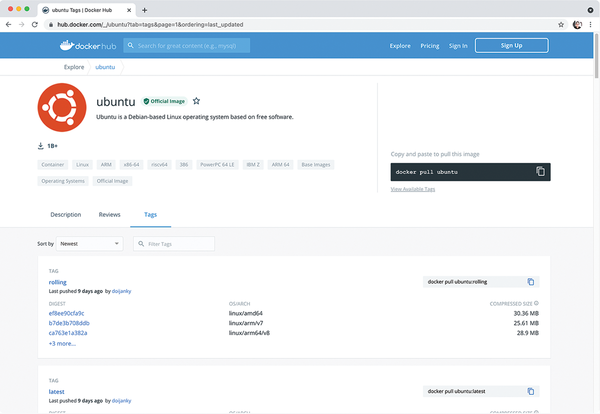Click the docker pull ubuntu:rolling text box
600x414 pixels.
click(x=481, y=282)
